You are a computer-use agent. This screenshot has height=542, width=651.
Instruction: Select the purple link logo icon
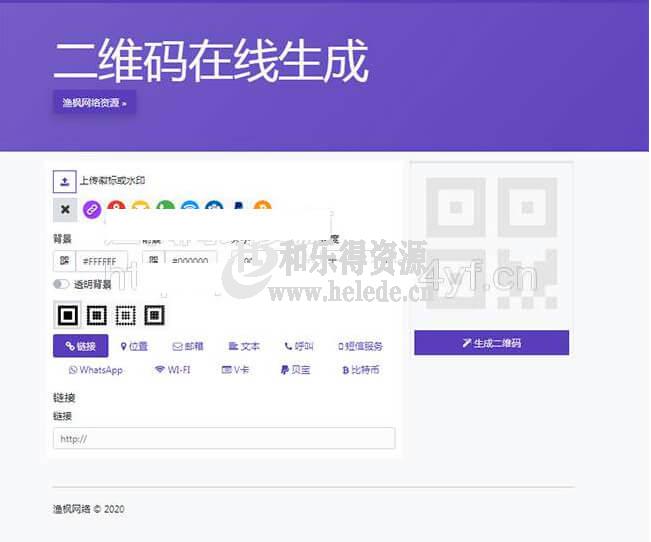[x=92, y=209]
